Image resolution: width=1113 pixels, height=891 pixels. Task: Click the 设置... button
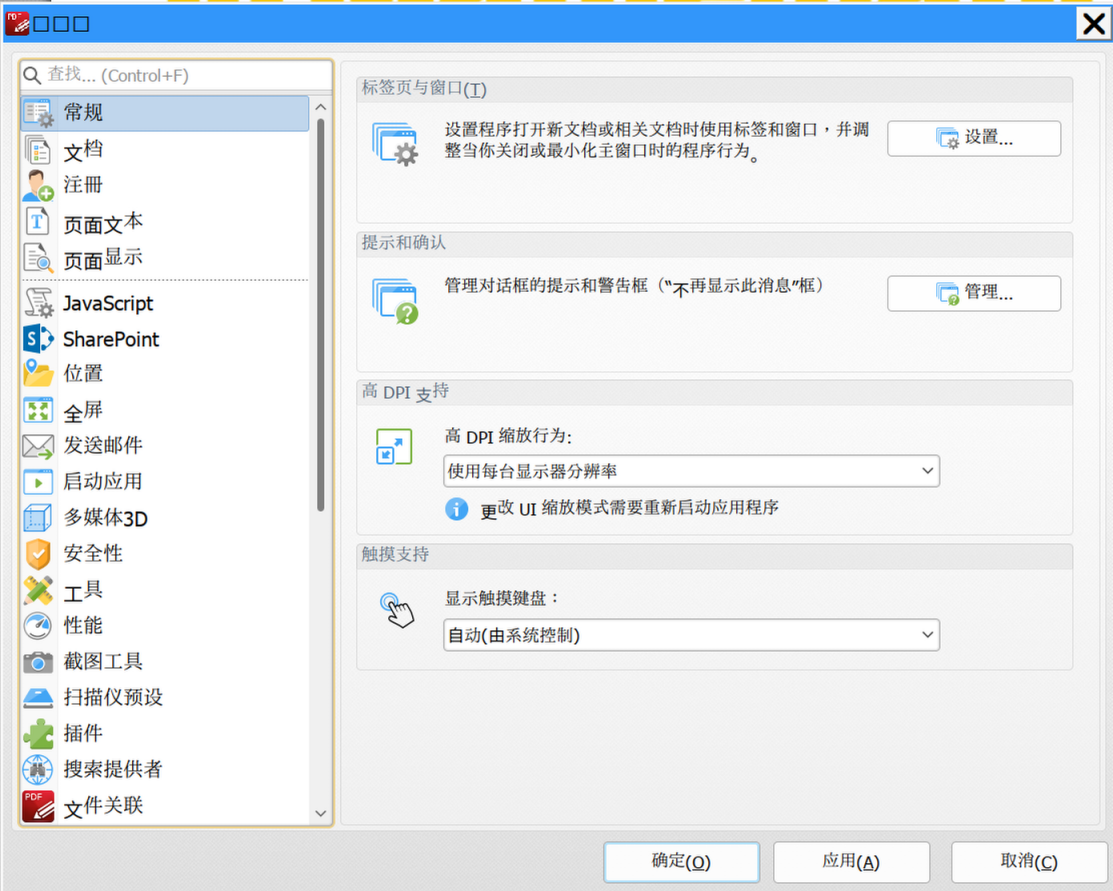click(x=973, y=139)
